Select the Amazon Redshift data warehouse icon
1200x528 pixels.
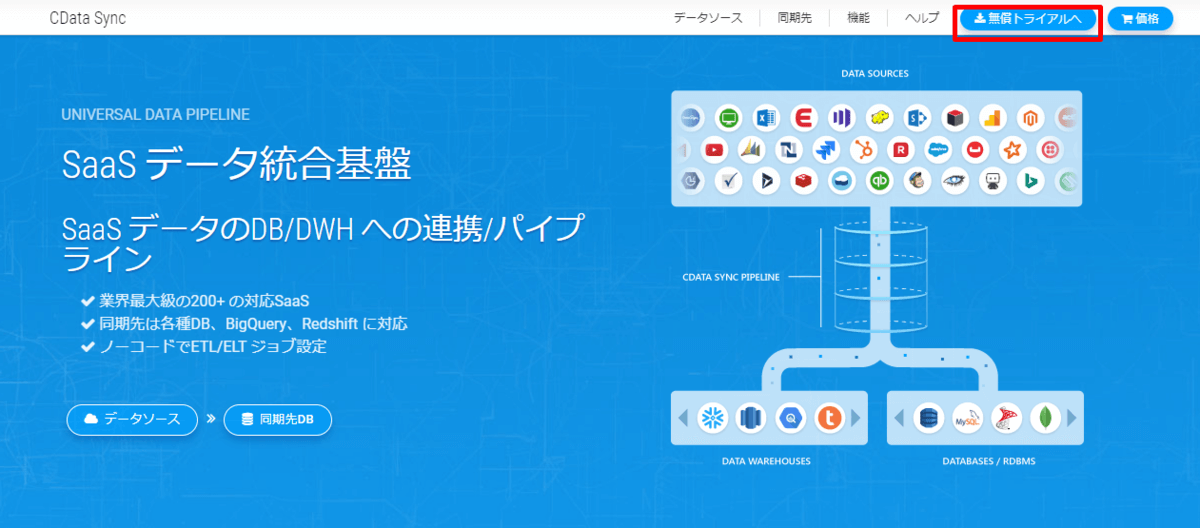tap(751, 417)
